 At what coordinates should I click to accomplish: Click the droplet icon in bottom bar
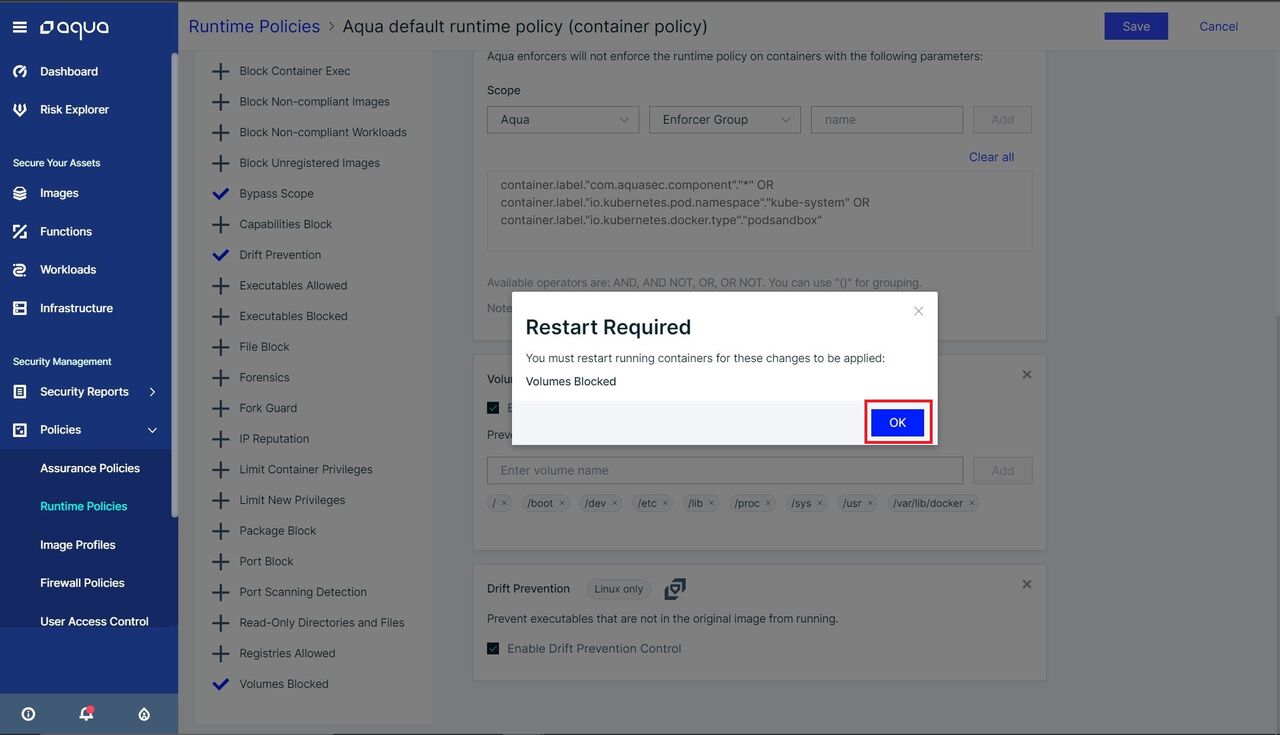pos(144,714)
